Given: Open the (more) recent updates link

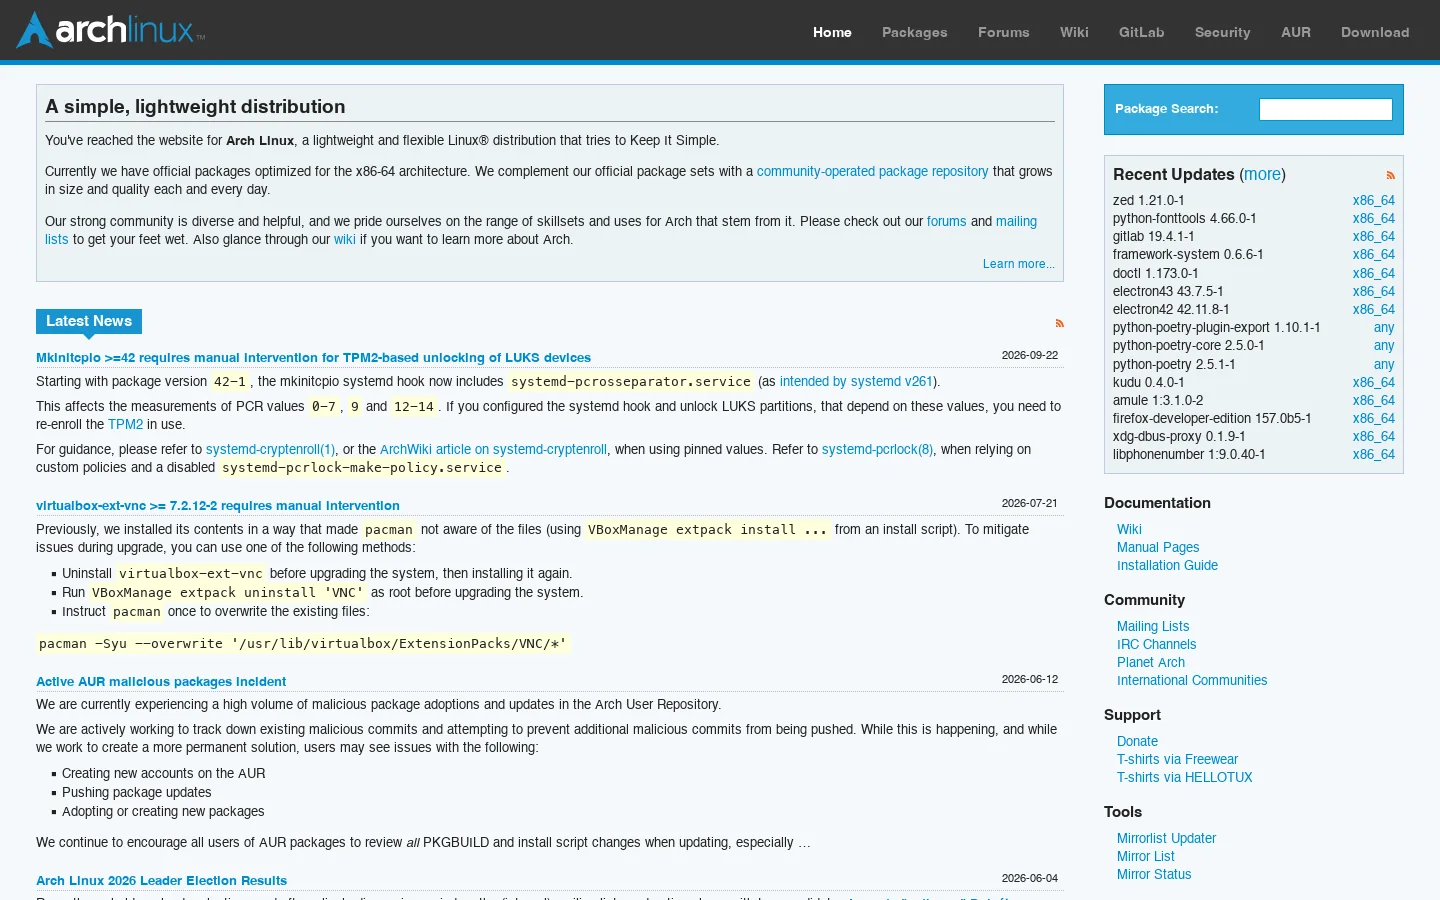Looking at the screenshot, I should click(1262, 174).
